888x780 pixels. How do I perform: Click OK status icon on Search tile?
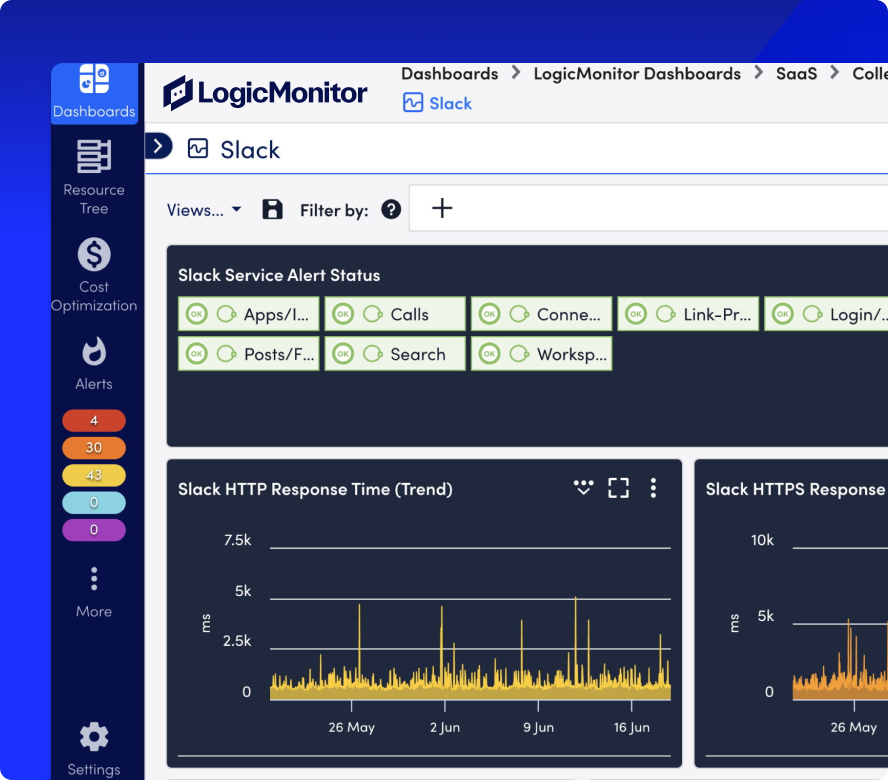[343, 354]
